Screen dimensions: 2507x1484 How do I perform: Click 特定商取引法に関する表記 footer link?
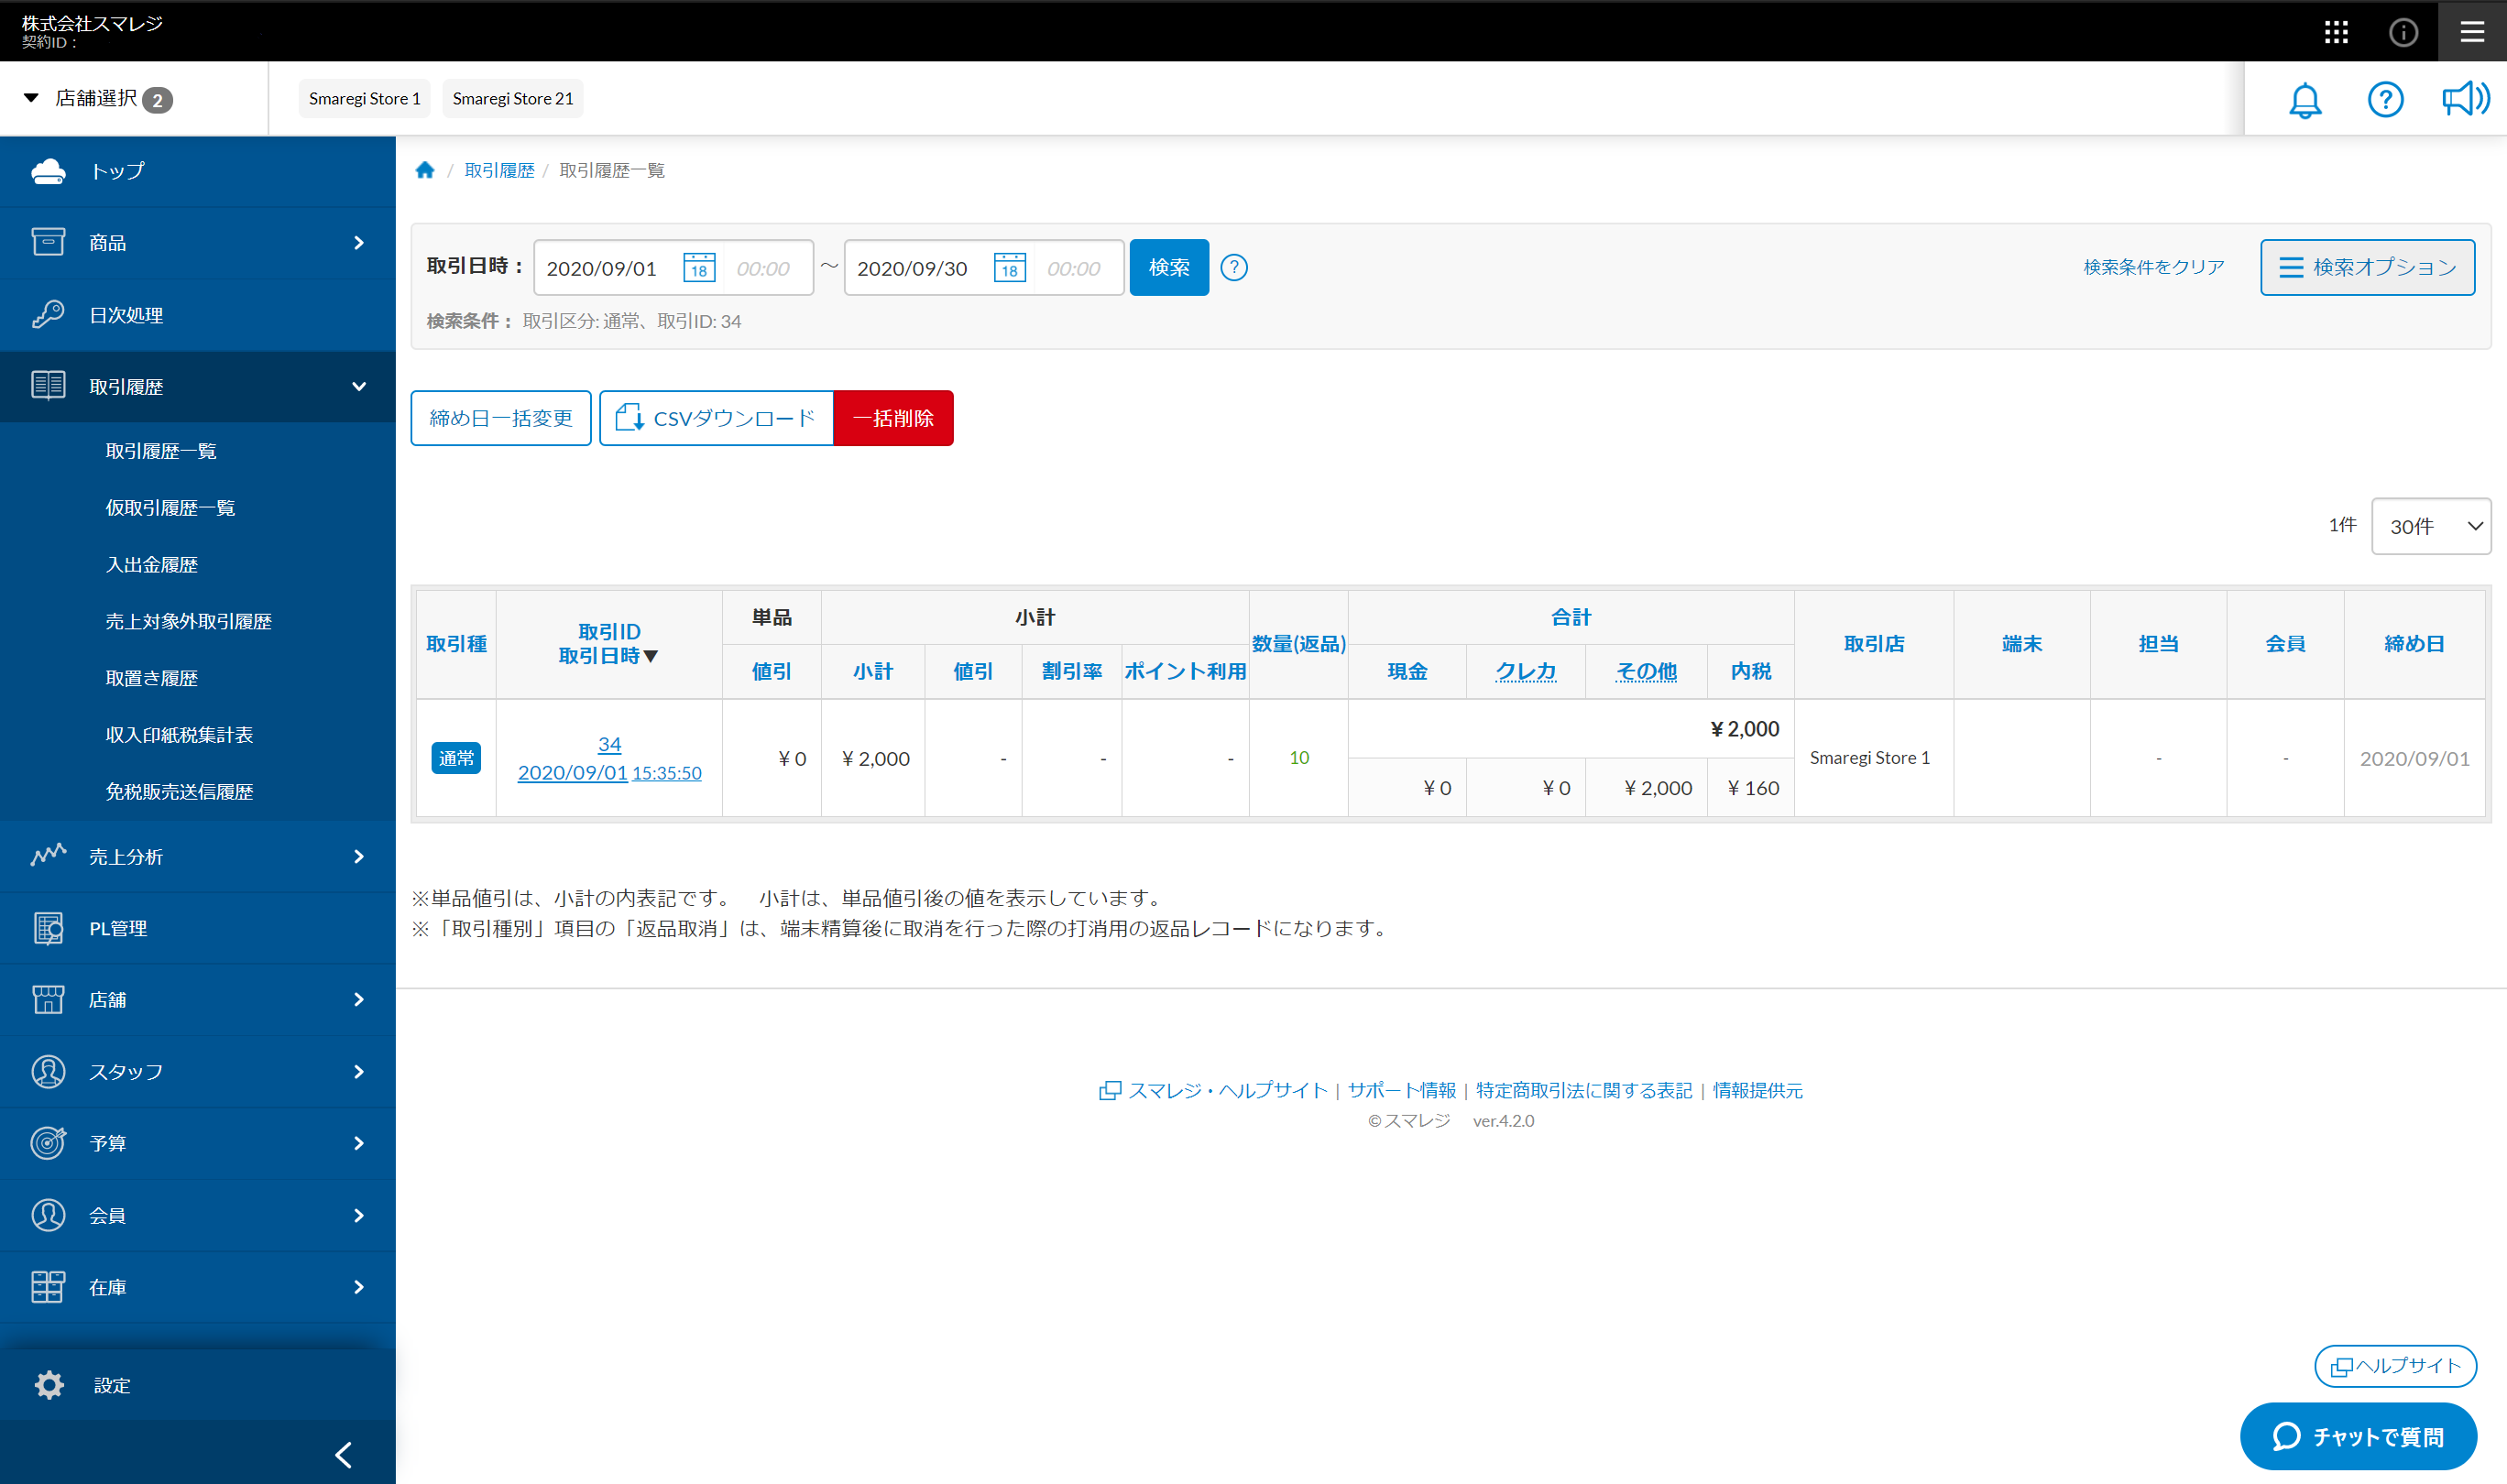(x=1584, y=1091)
